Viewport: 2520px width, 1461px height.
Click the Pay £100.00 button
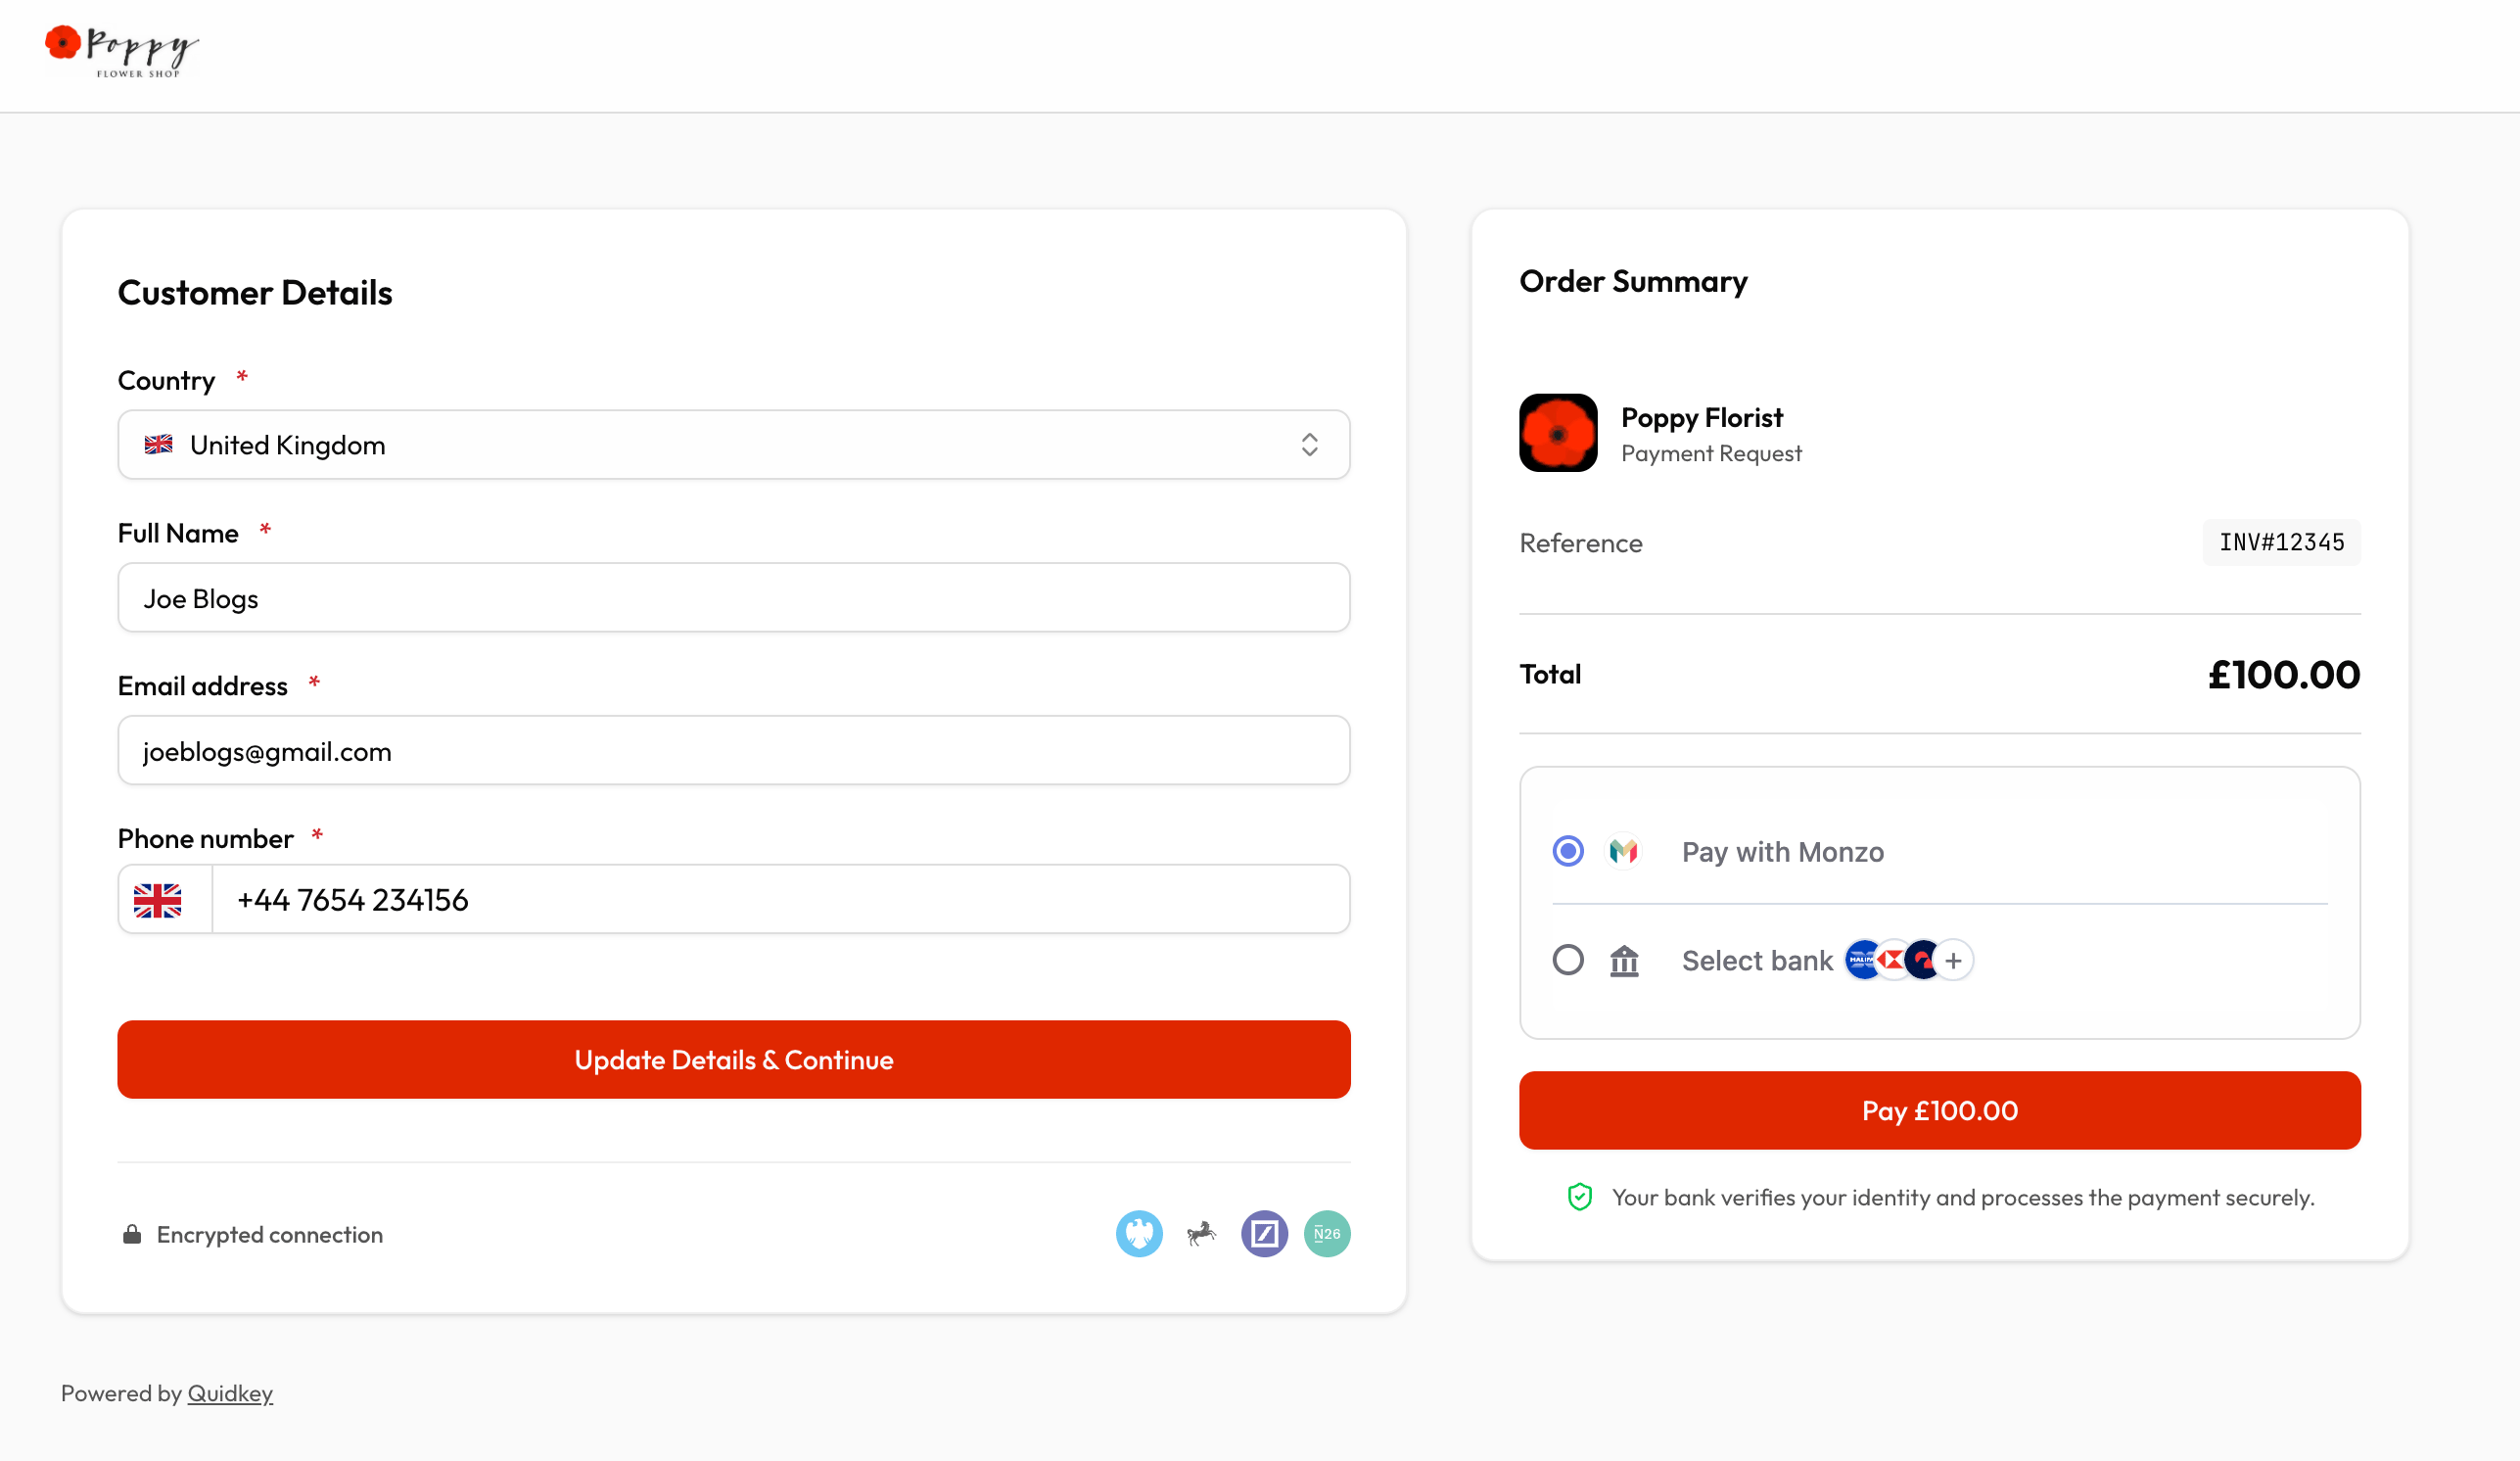[x=1939, y=1110]
